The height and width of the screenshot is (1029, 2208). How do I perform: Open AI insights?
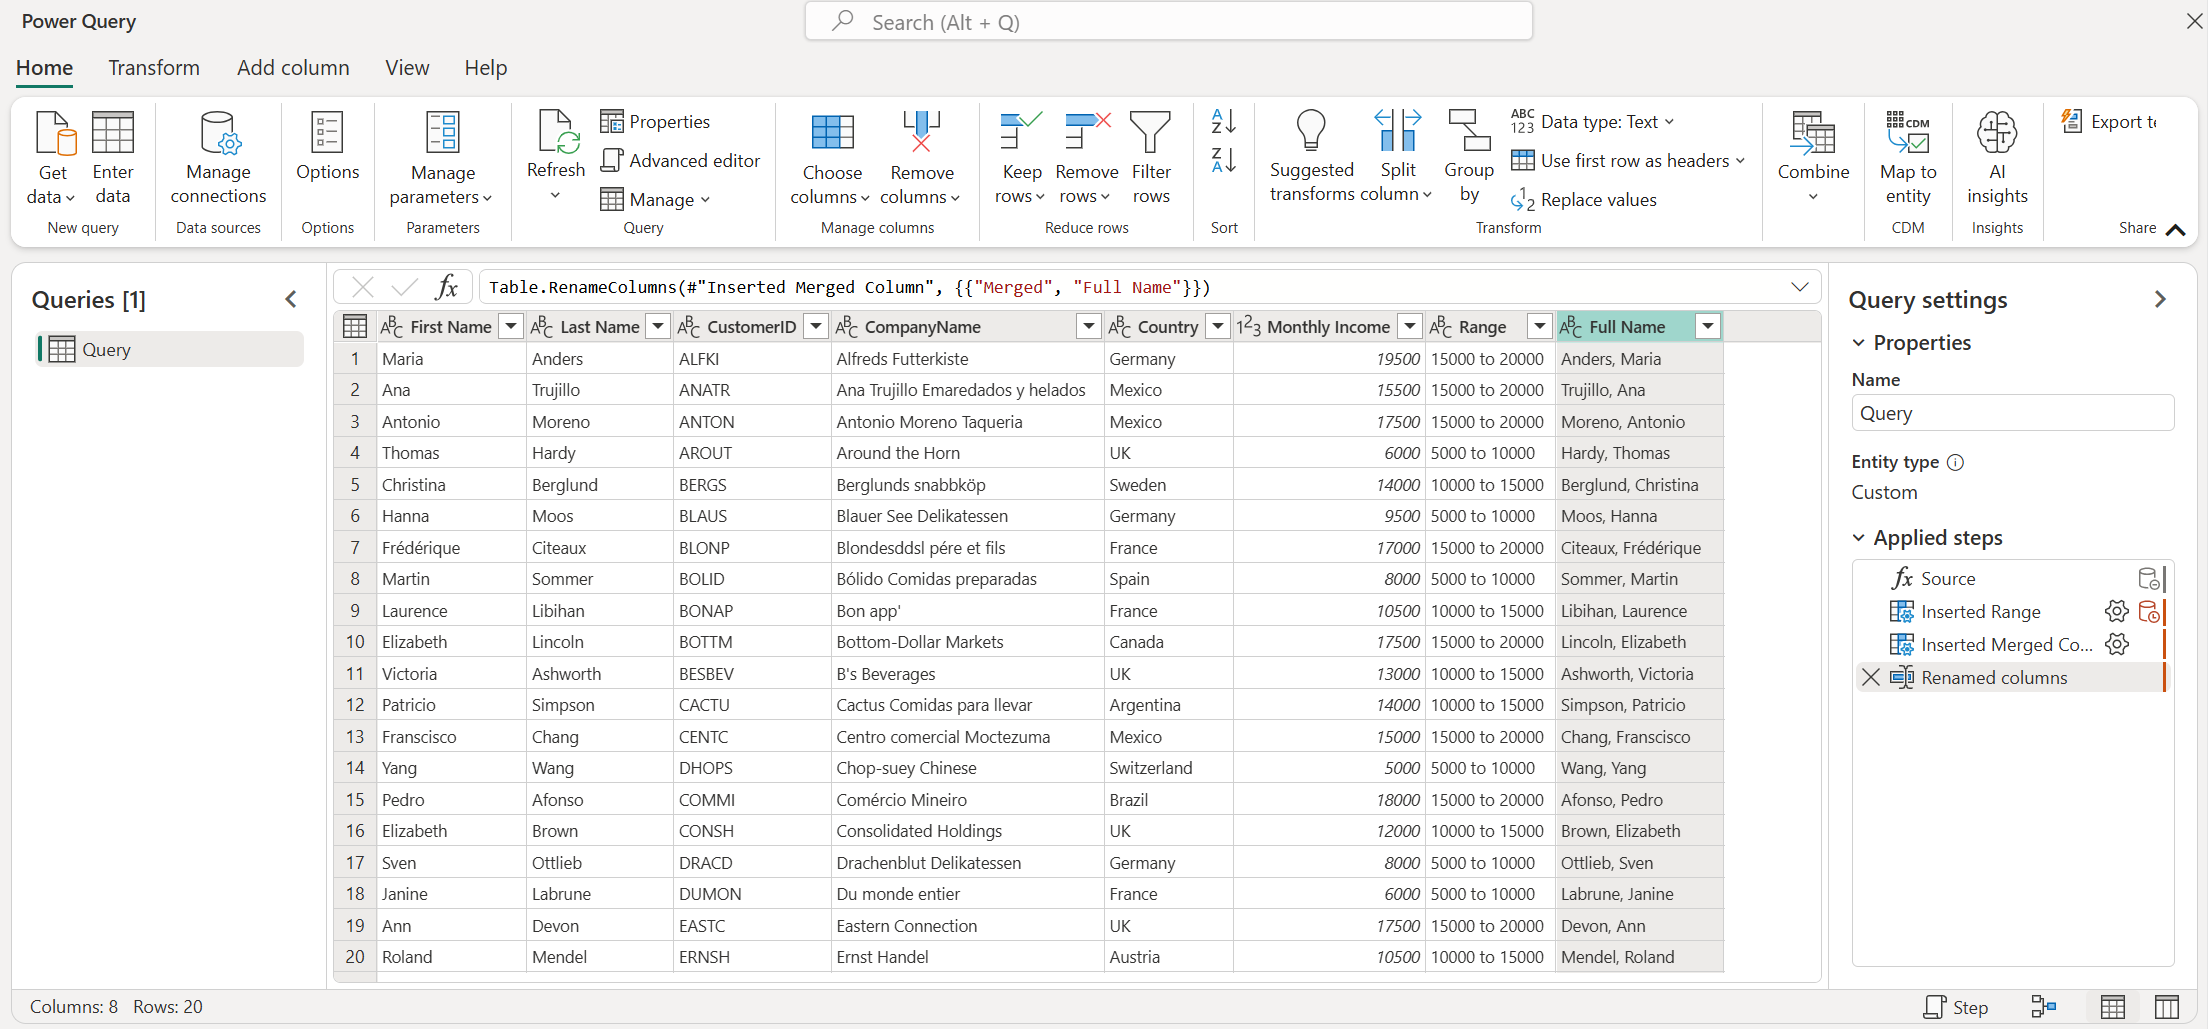tap(1996, 158)
